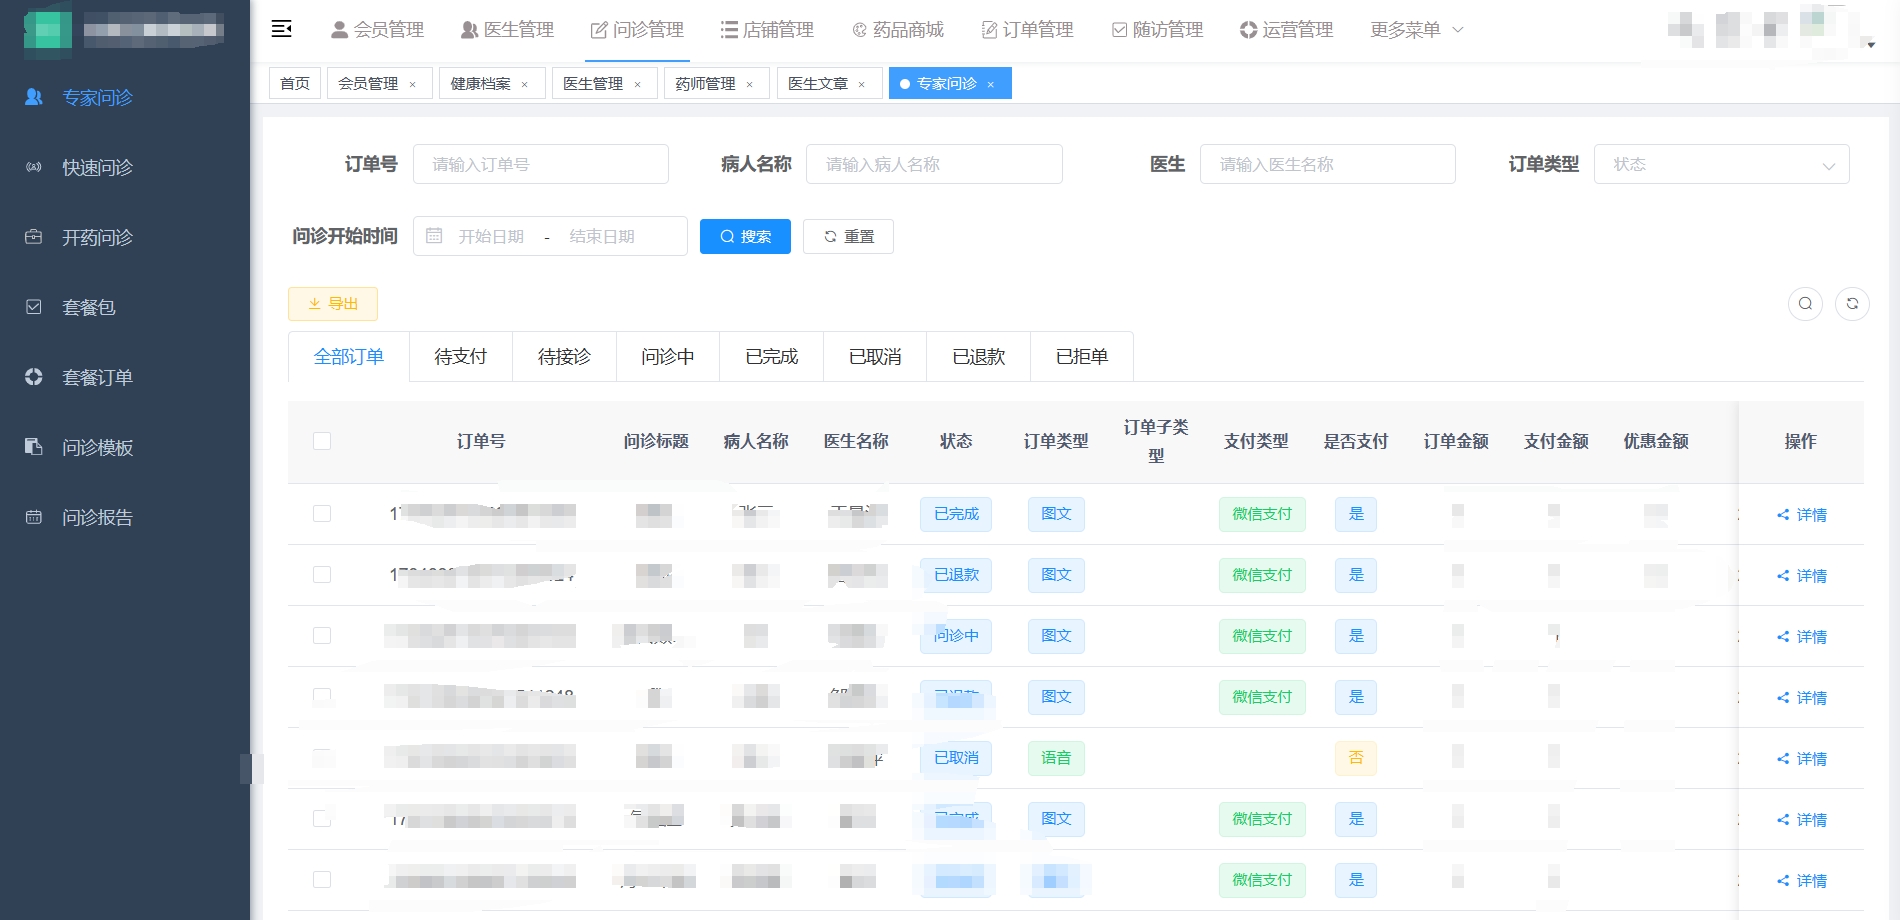Close the 医生管理 page tab
This screenshot has width=1900, height=920.
[637, 85]
